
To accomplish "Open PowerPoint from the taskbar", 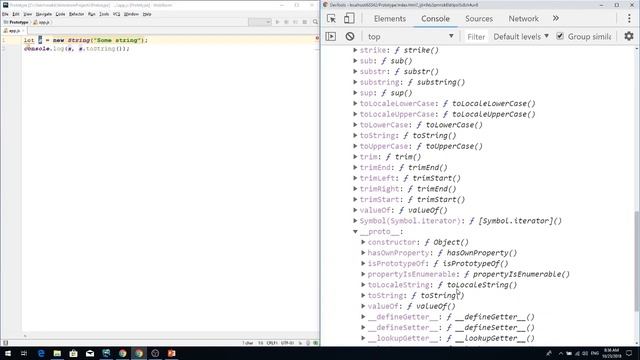I will pos(171,353).
